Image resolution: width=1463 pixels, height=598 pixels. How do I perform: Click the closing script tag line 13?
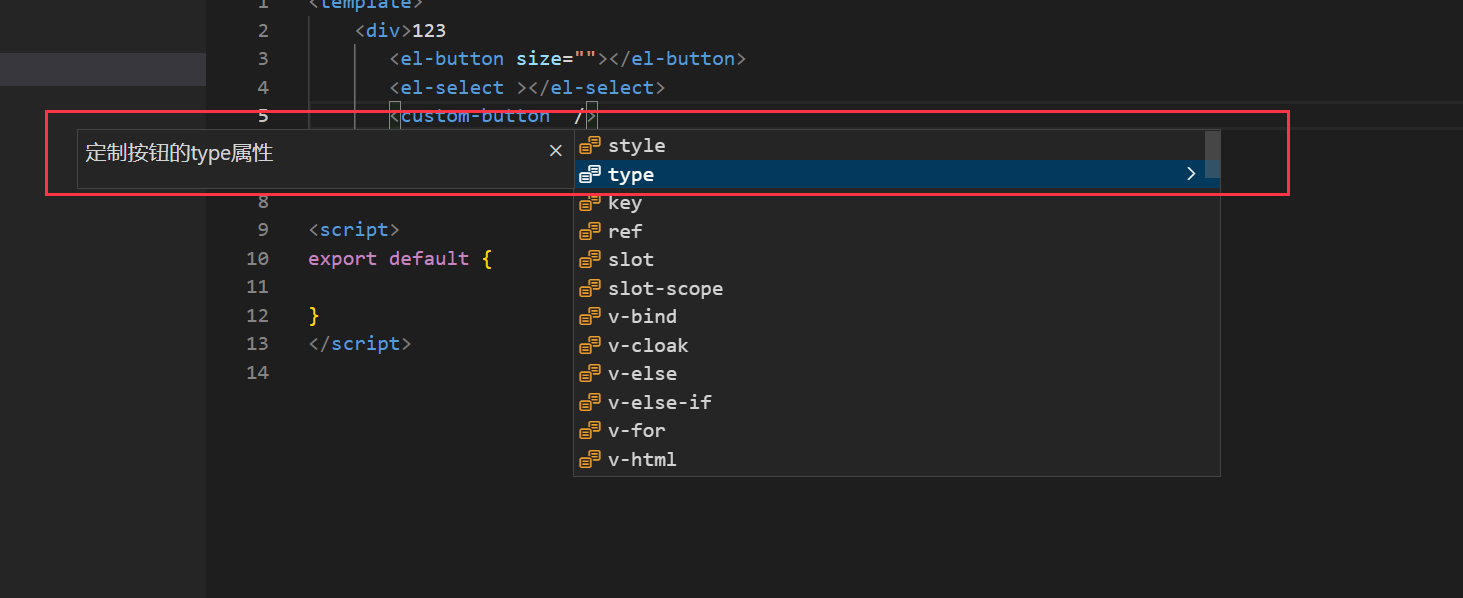(360, 344)
